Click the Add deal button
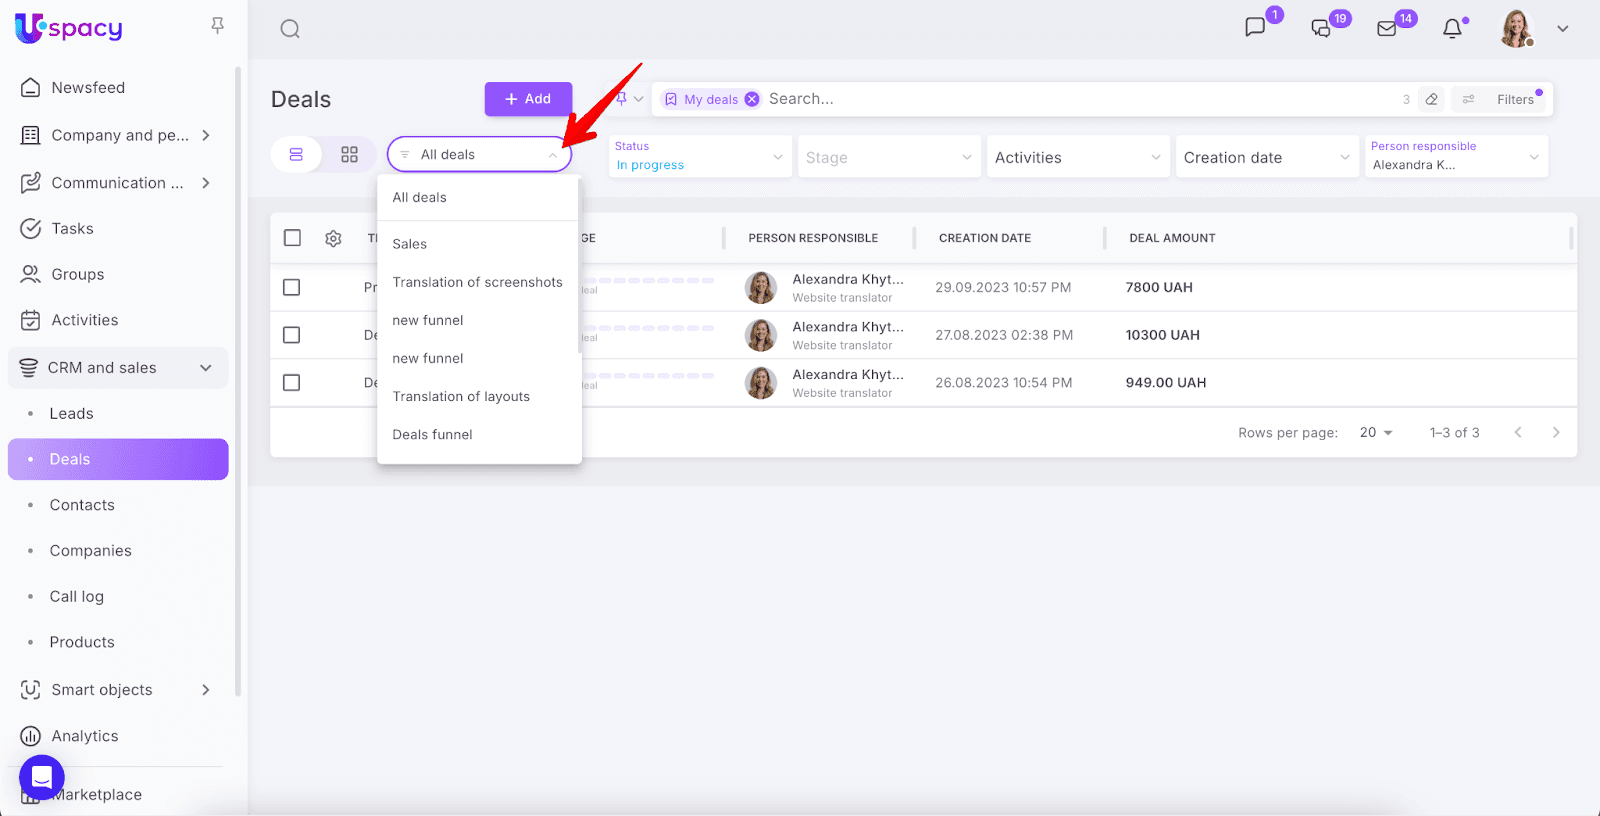 [x=528, y=99]
